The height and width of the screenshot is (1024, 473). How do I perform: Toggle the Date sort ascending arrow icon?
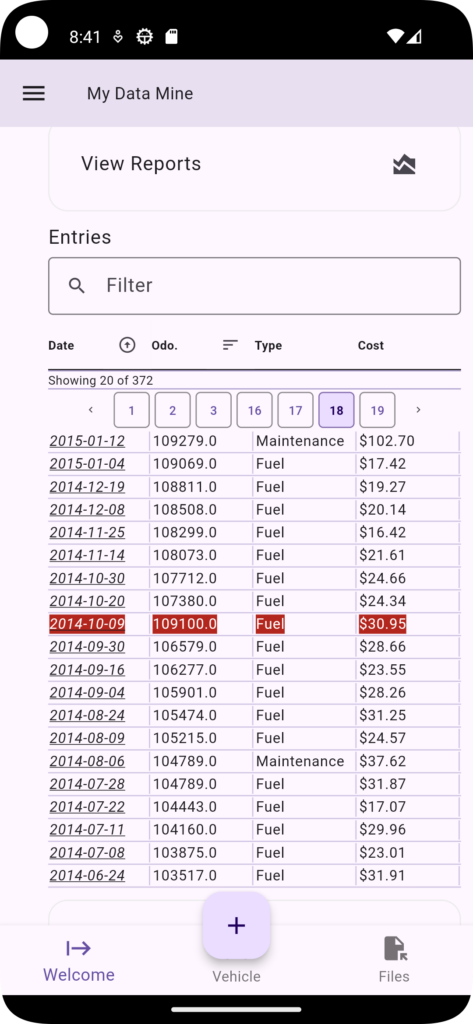pos(127,345)
